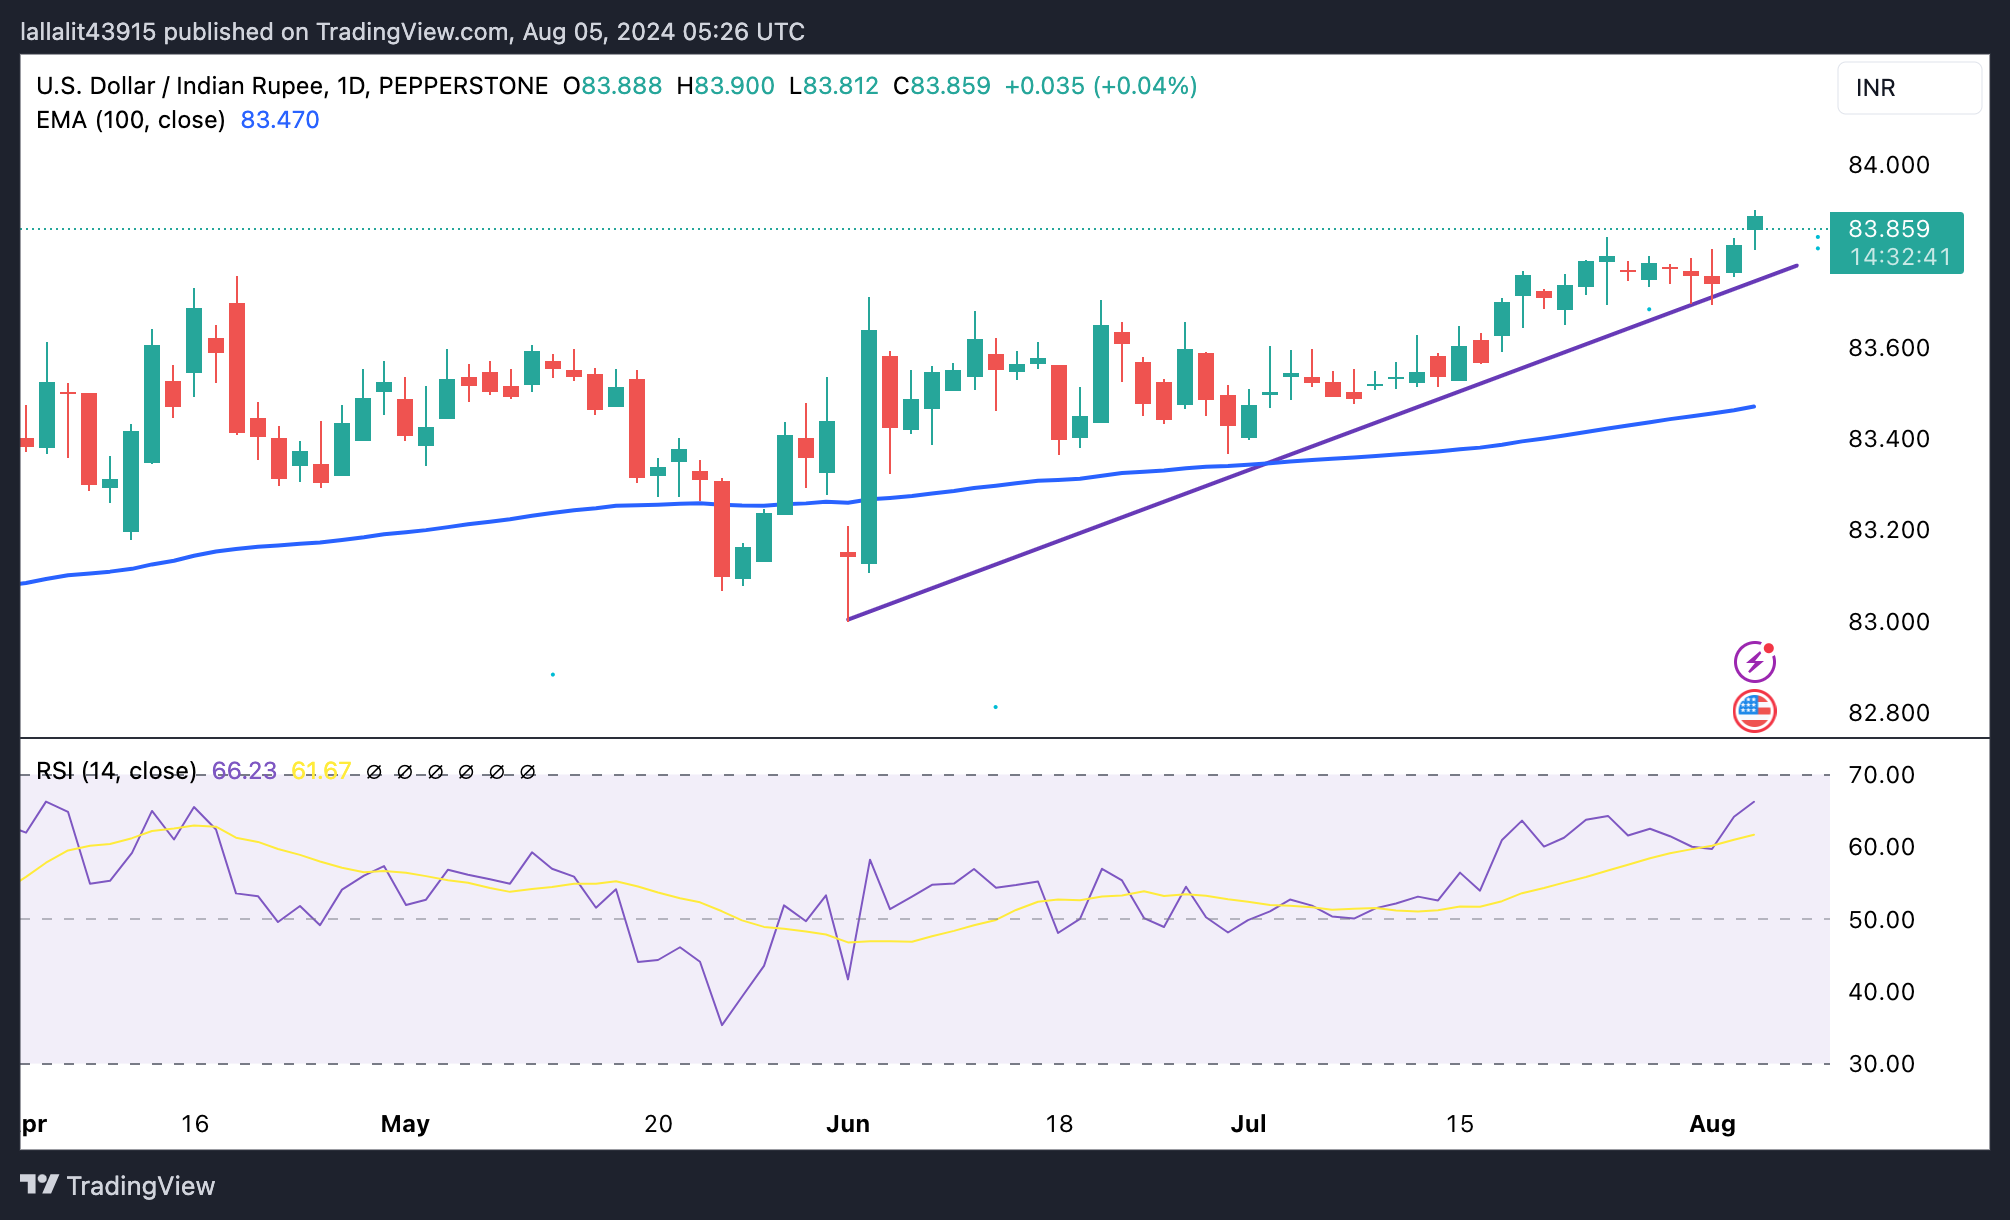Click the Jun label on time axis

[x=848, y=1124]
